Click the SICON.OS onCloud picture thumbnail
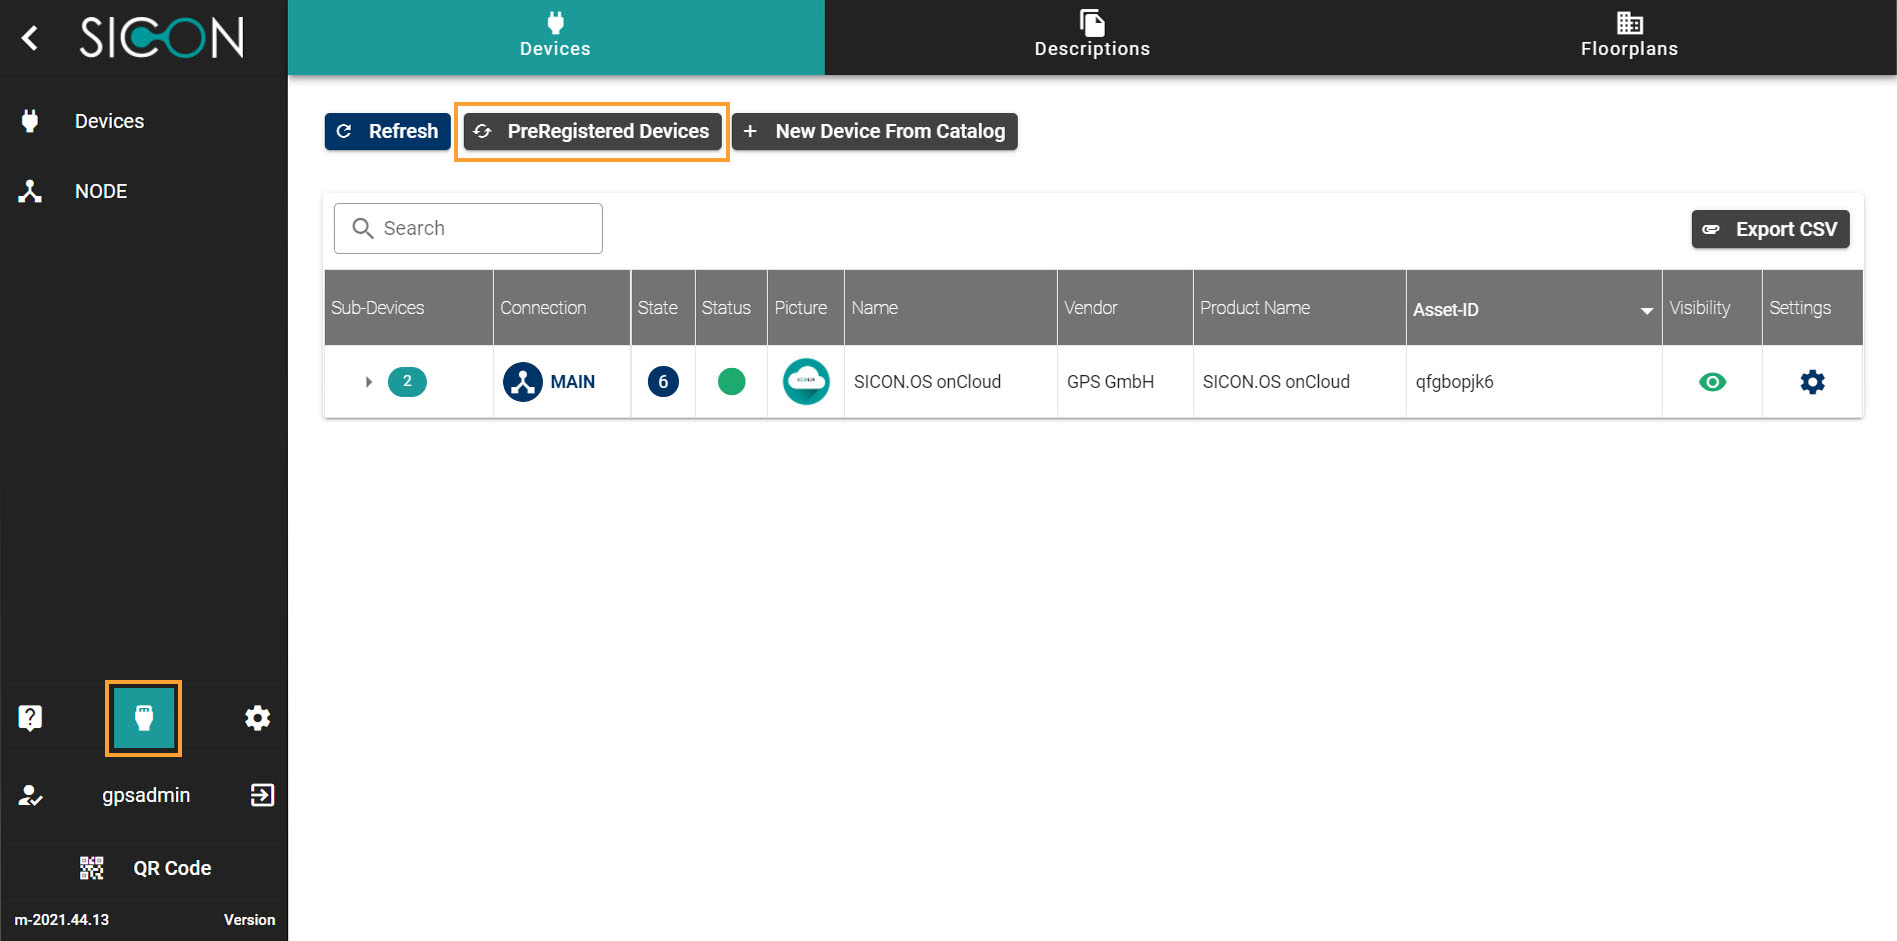Viewport: 1897px width, 941px height. pos(806,382)
